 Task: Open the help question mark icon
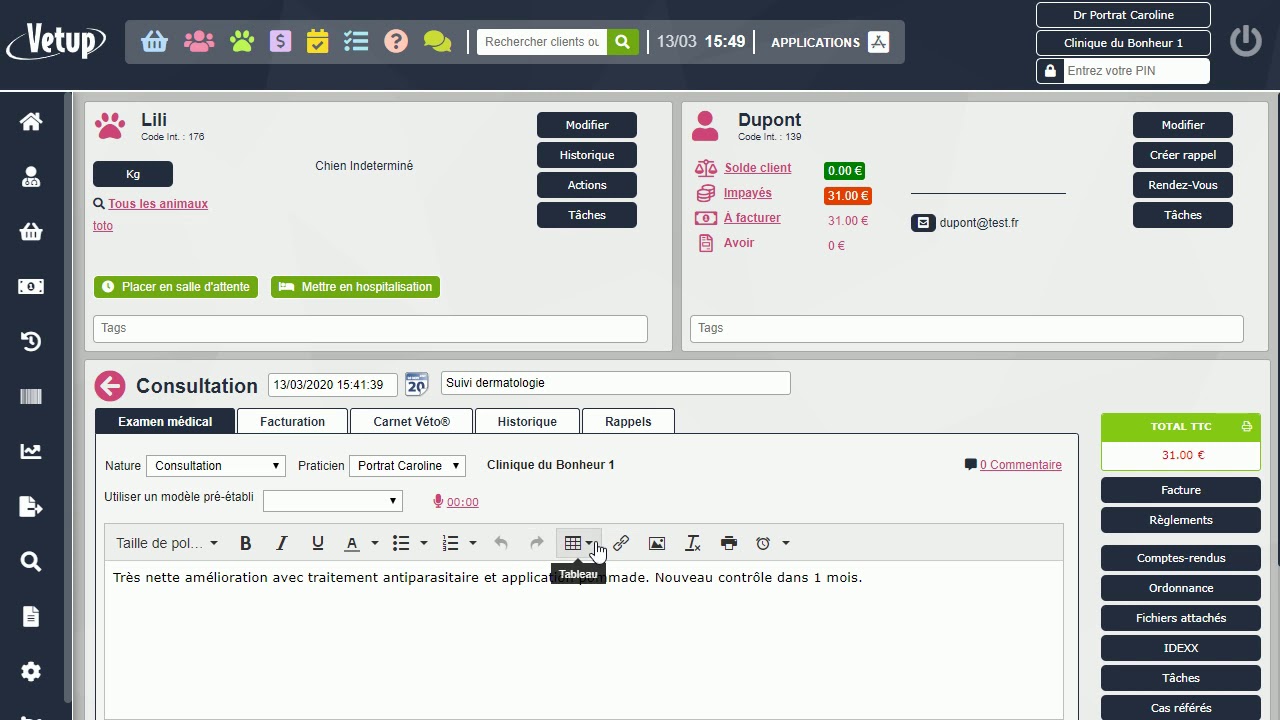point(396,42)
